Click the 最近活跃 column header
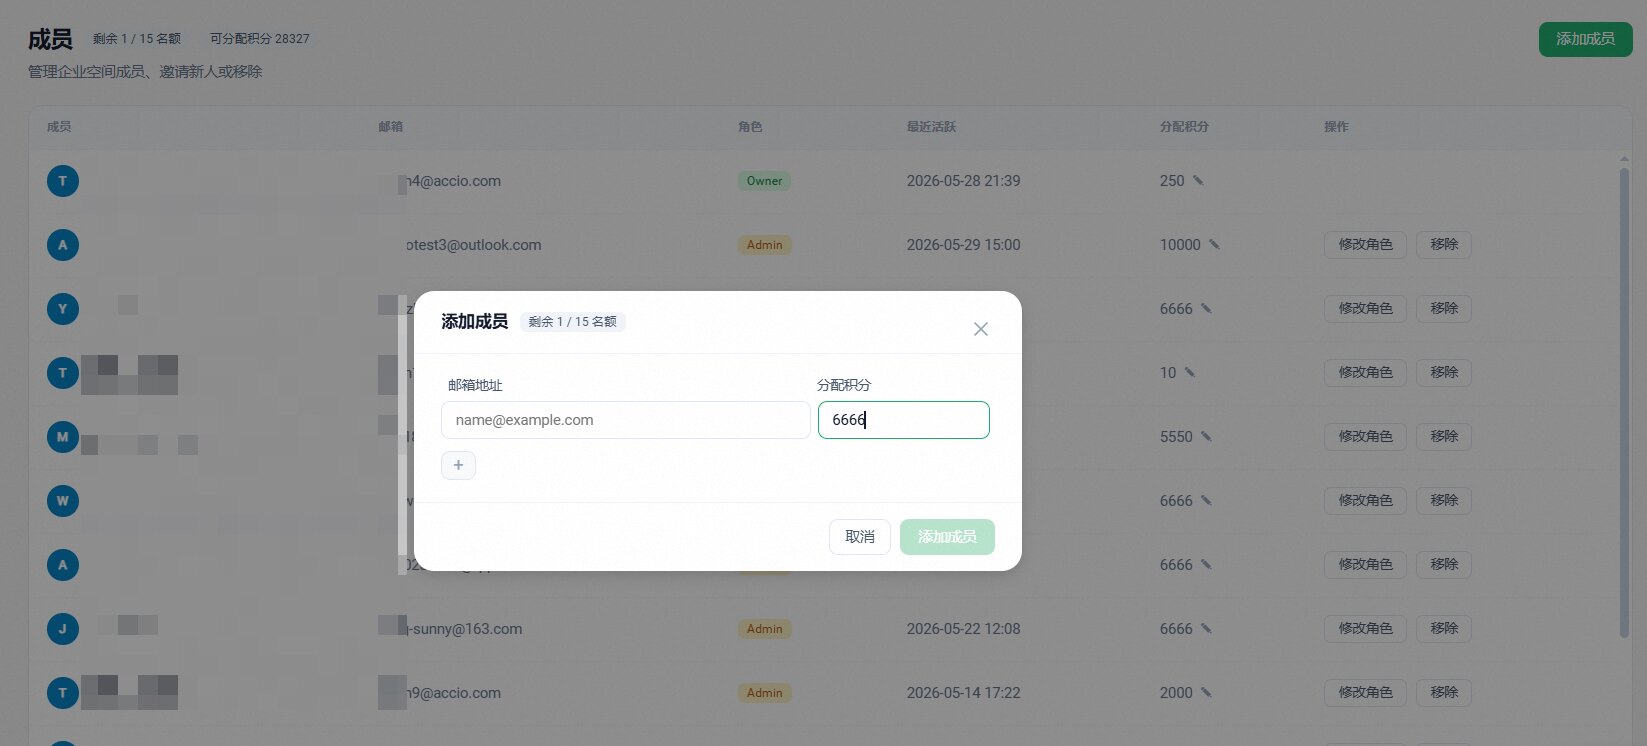Screen dimensions: 1647x746 (931, 127)
